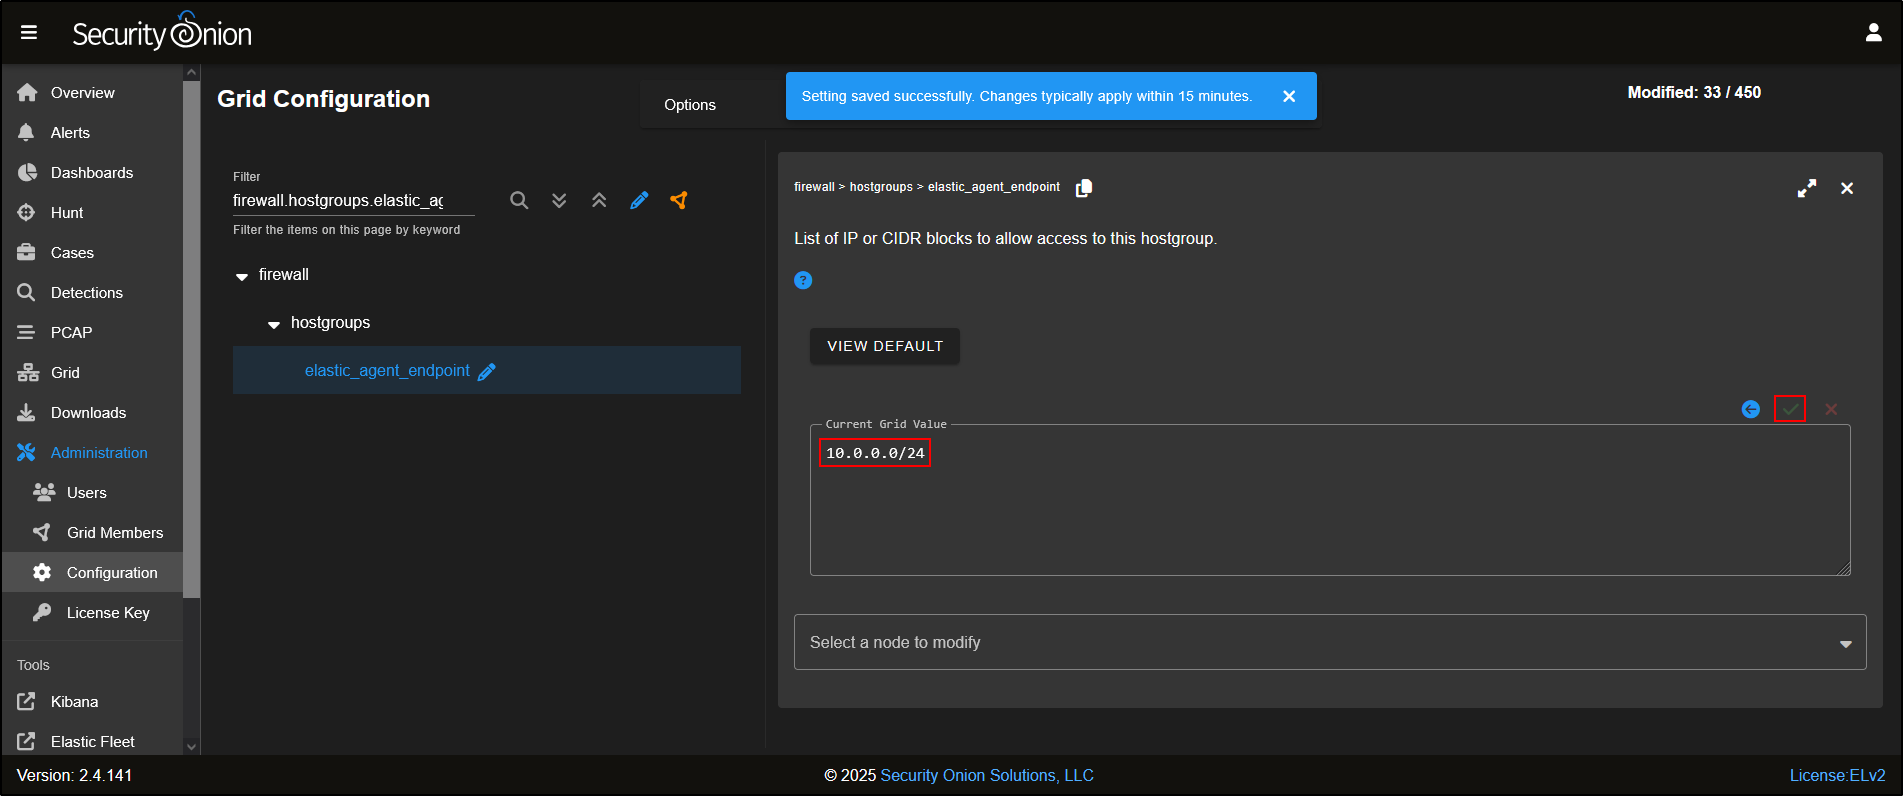Click the filter search magnifier icon
The height and width of the screenshot is (796, 1903).
519,200
